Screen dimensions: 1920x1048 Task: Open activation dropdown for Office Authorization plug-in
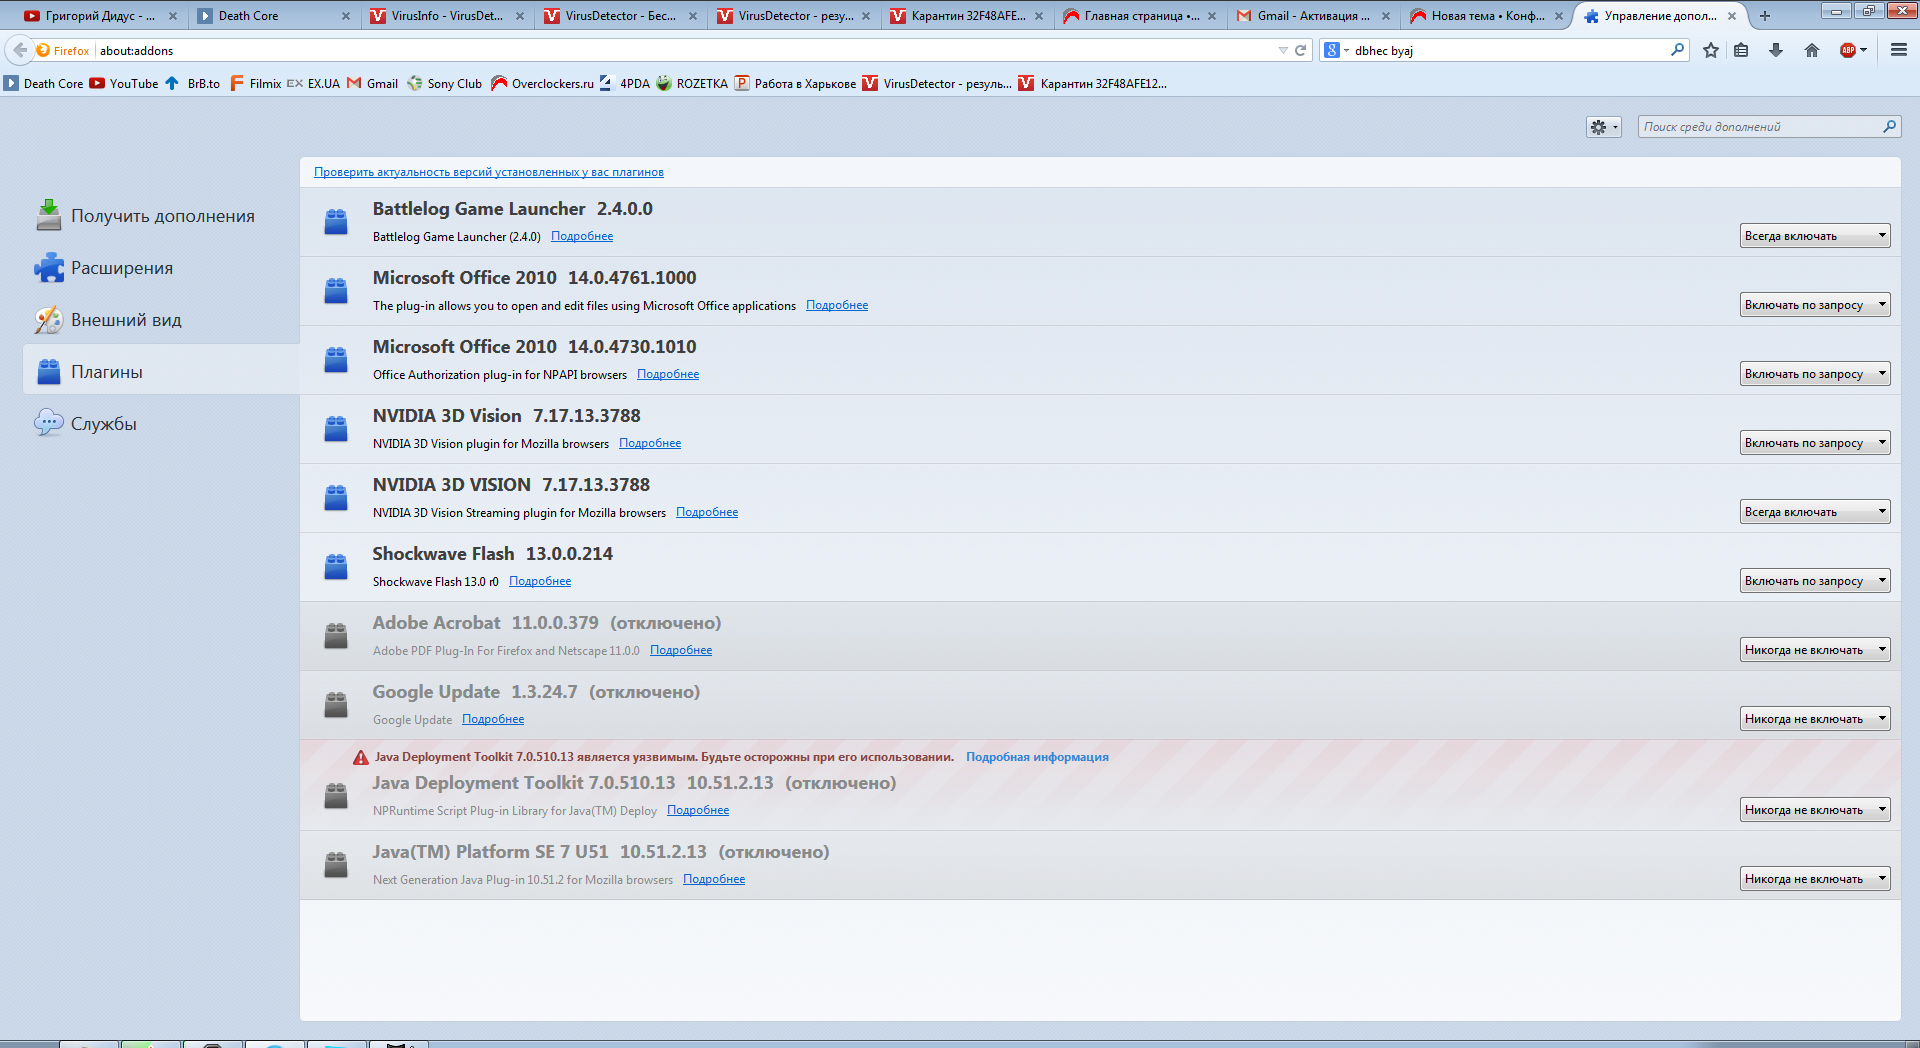1815,374
